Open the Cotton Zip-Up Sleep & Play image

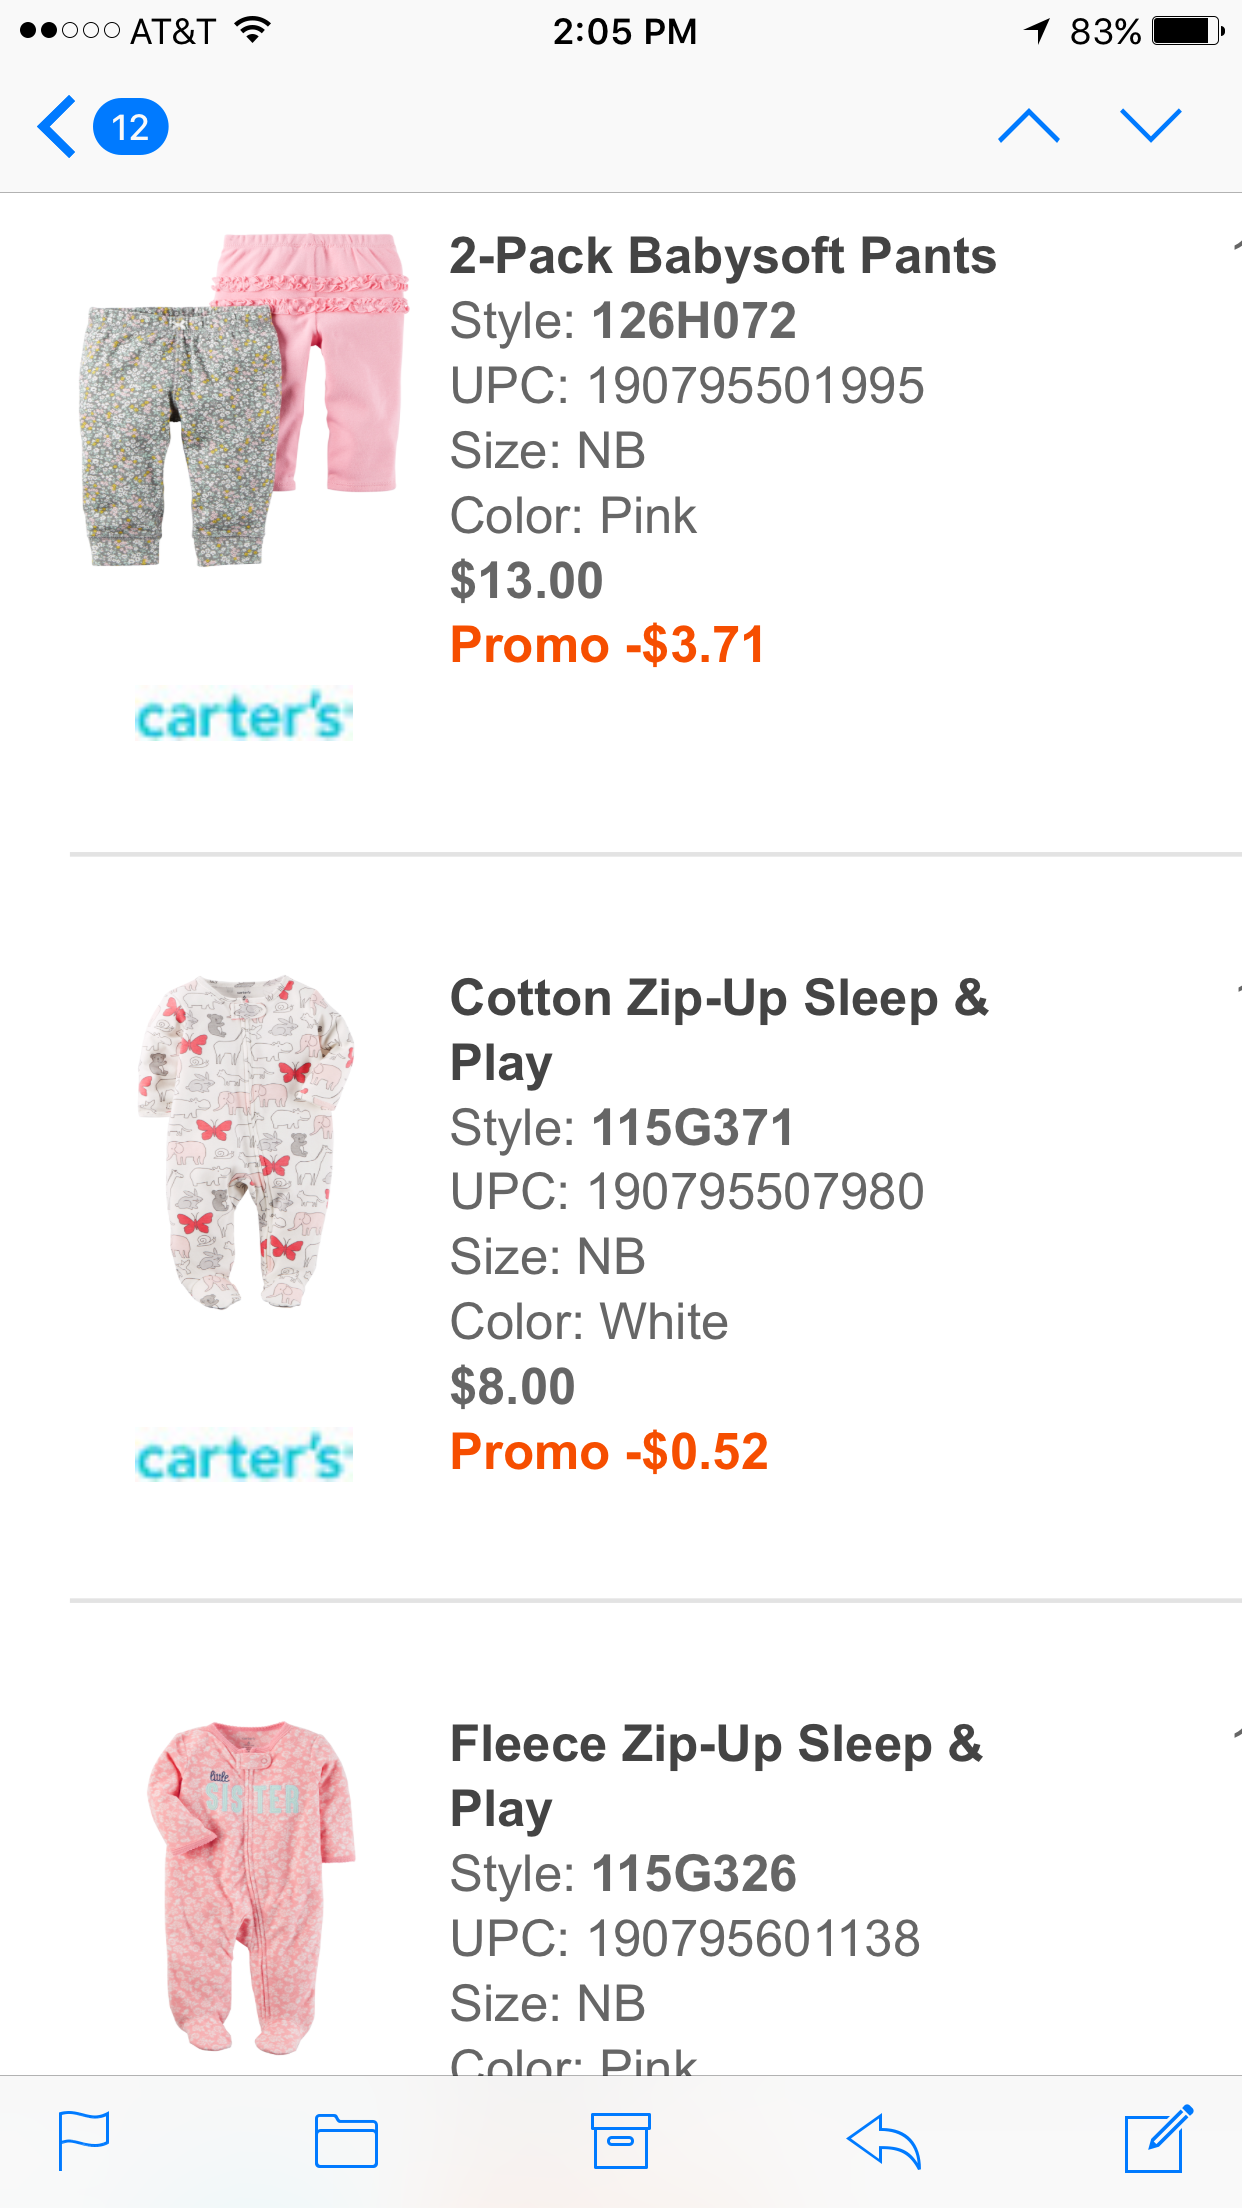(245, 1142)
